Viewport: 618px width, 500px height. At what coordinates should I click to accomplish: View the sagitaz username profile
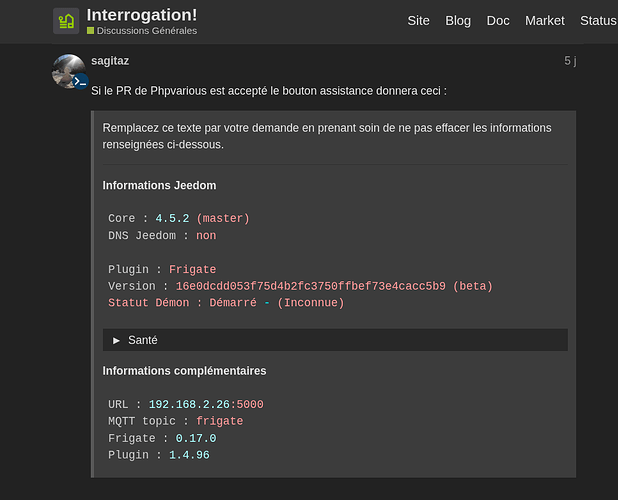point(110,61)
